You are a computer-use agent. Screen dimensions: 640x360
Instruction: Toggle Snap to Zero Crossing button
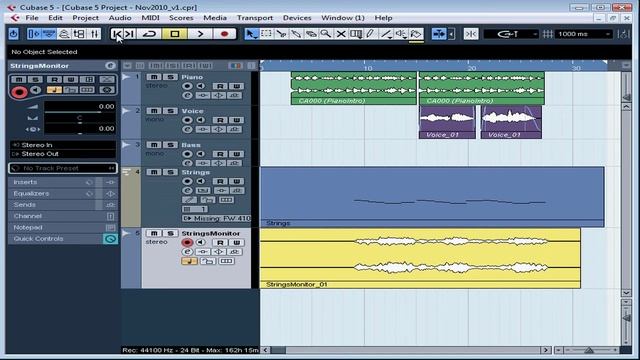click(x=471, y=34)
